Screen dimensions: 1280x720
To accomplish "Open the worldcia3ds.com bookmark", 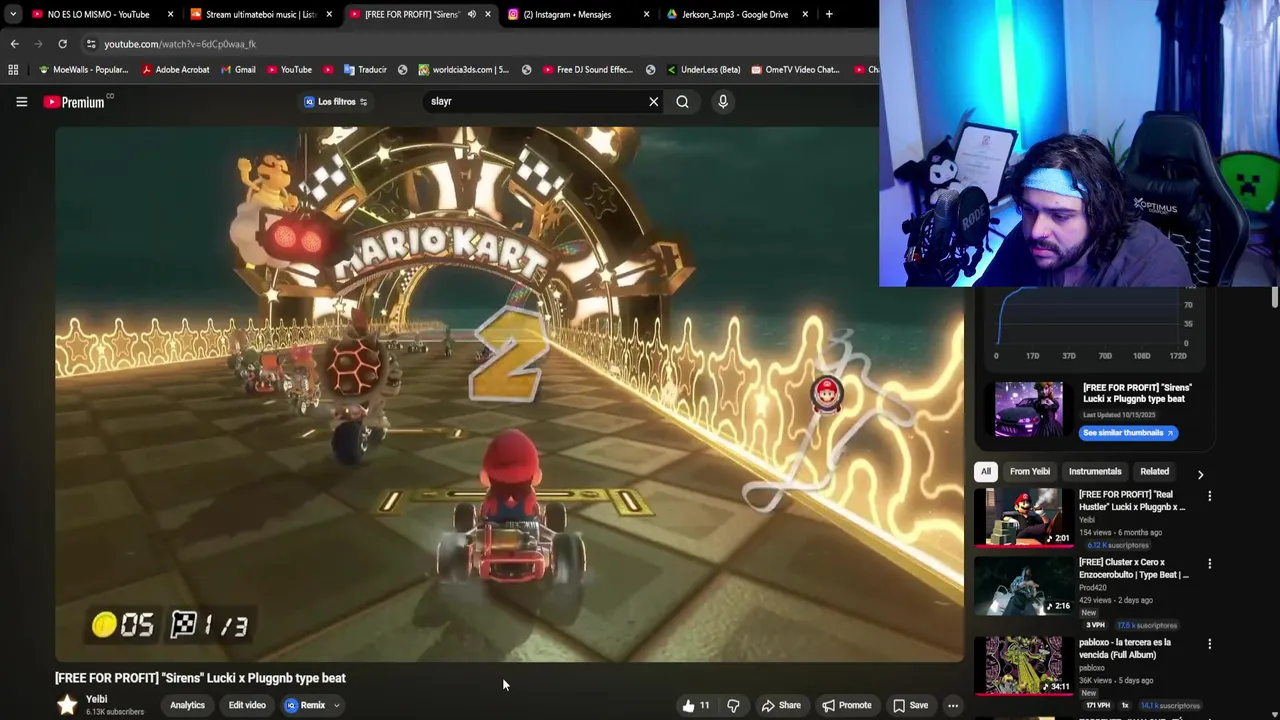I will pyautogui.click(x=463, y=70).
